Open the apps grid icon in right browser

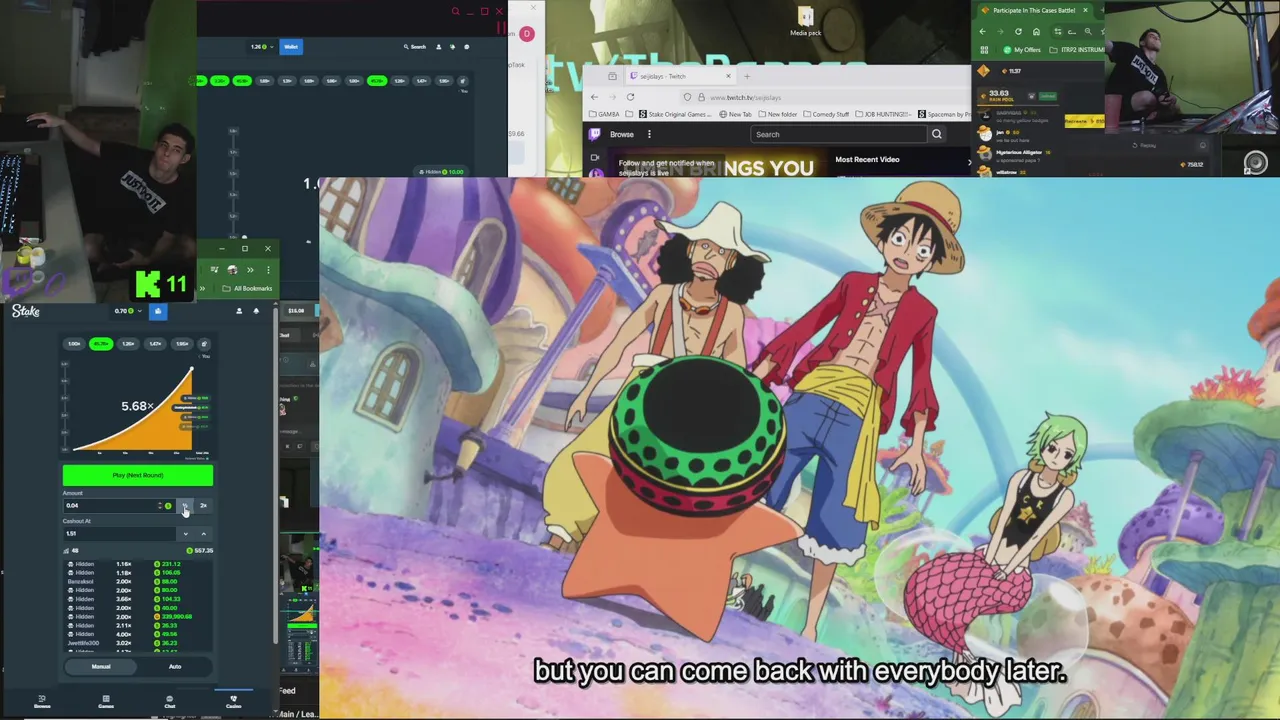pyautogui.click(x=984, y=49)
